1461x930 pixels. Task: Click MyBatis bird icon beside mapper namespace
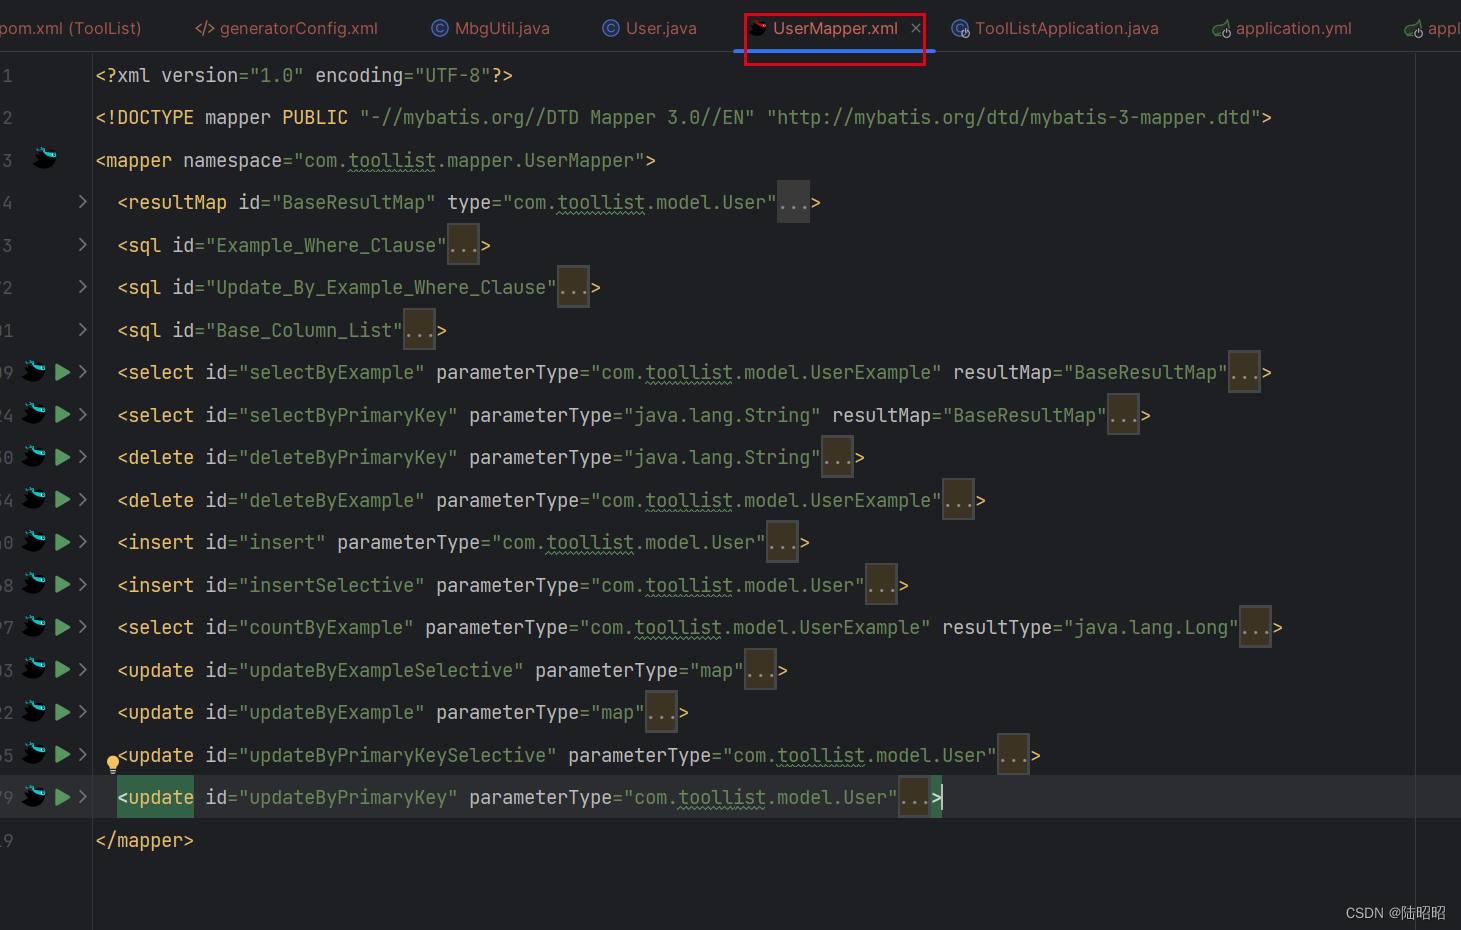[x=45, y=157]
